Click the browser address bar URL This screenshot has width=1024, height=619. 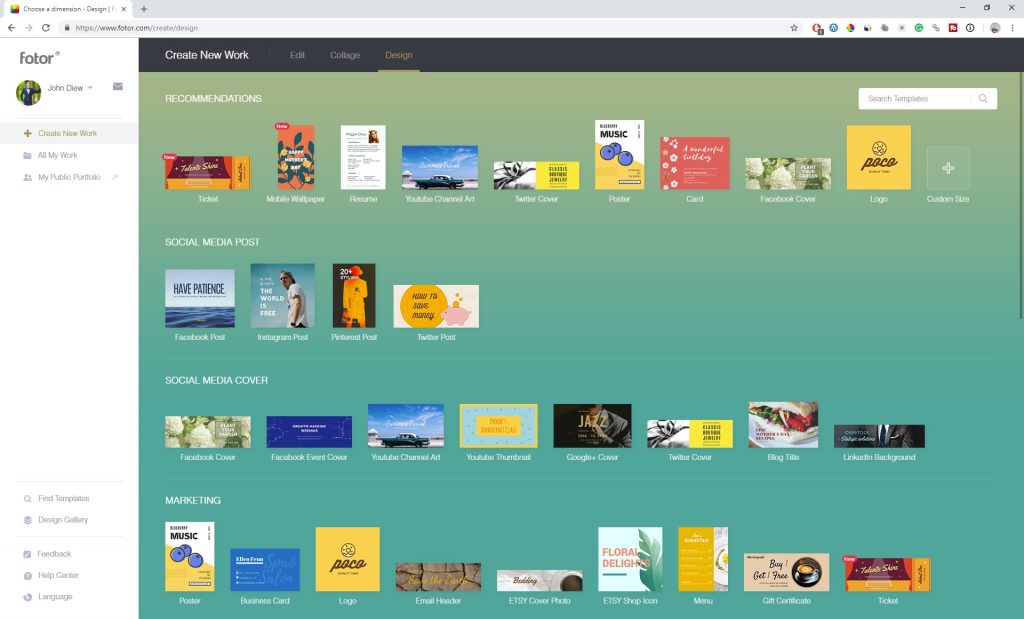pos(136,28)
